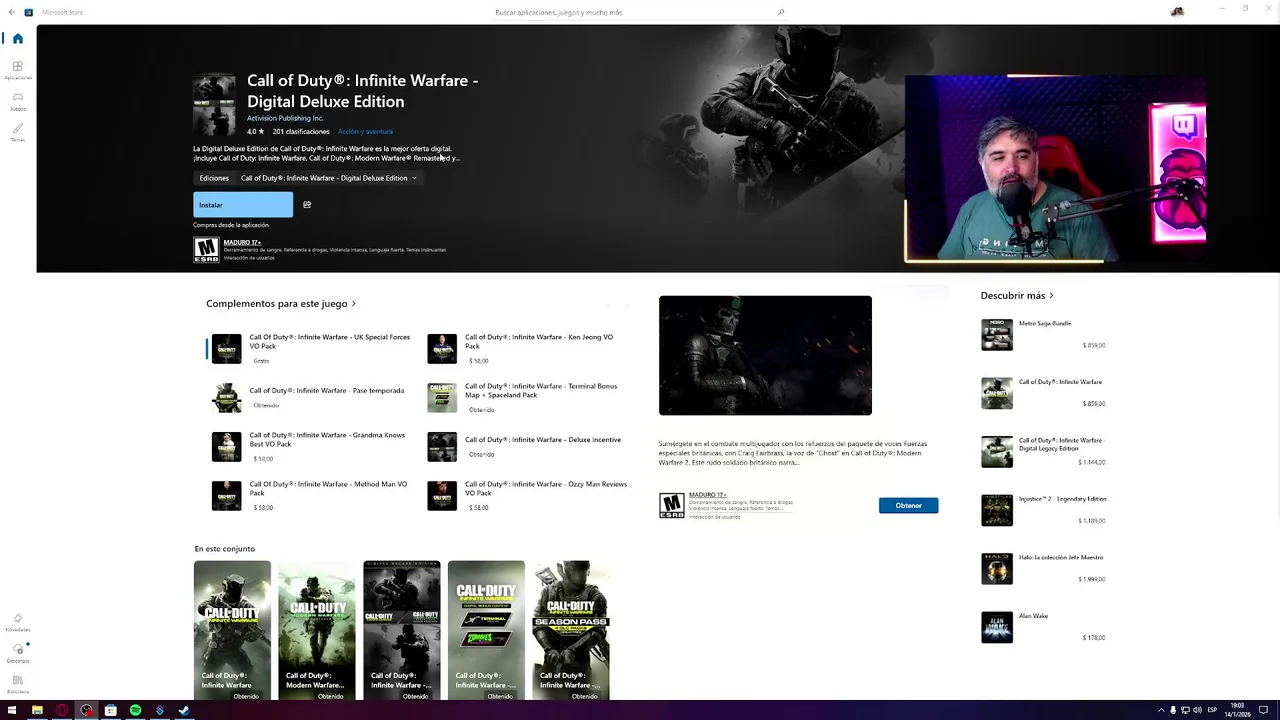Click ESP language indicator in tray
Screen dimensions: 1280x720
[x=1213, y=710]
